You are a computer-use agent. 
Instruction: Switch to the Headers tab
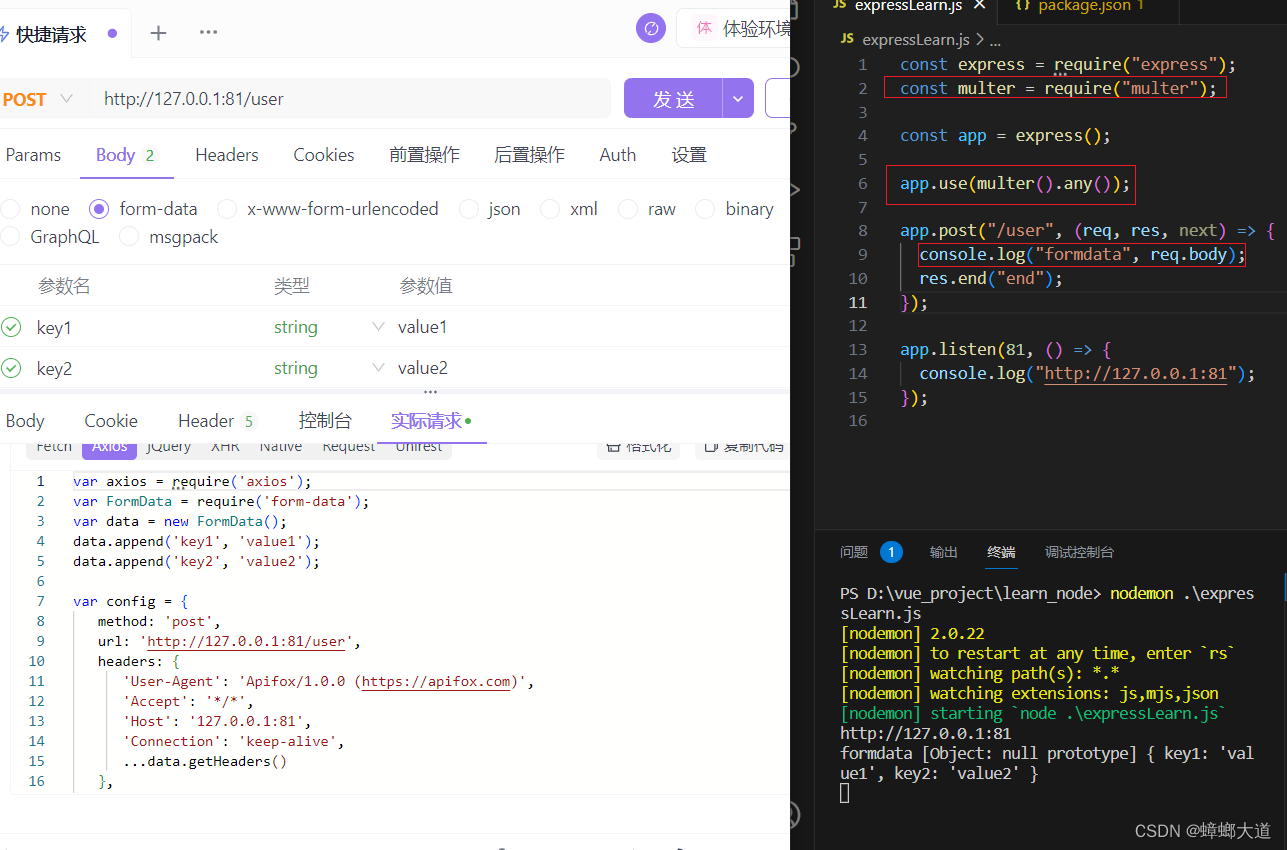227,155
